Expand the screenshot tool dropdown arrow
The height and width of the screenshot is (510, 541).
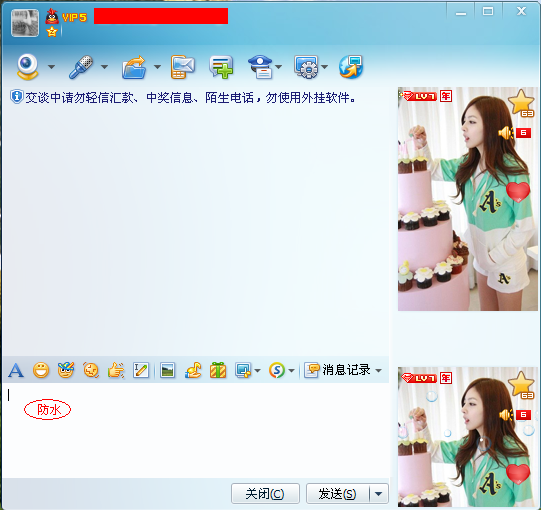tap(257, 371)
